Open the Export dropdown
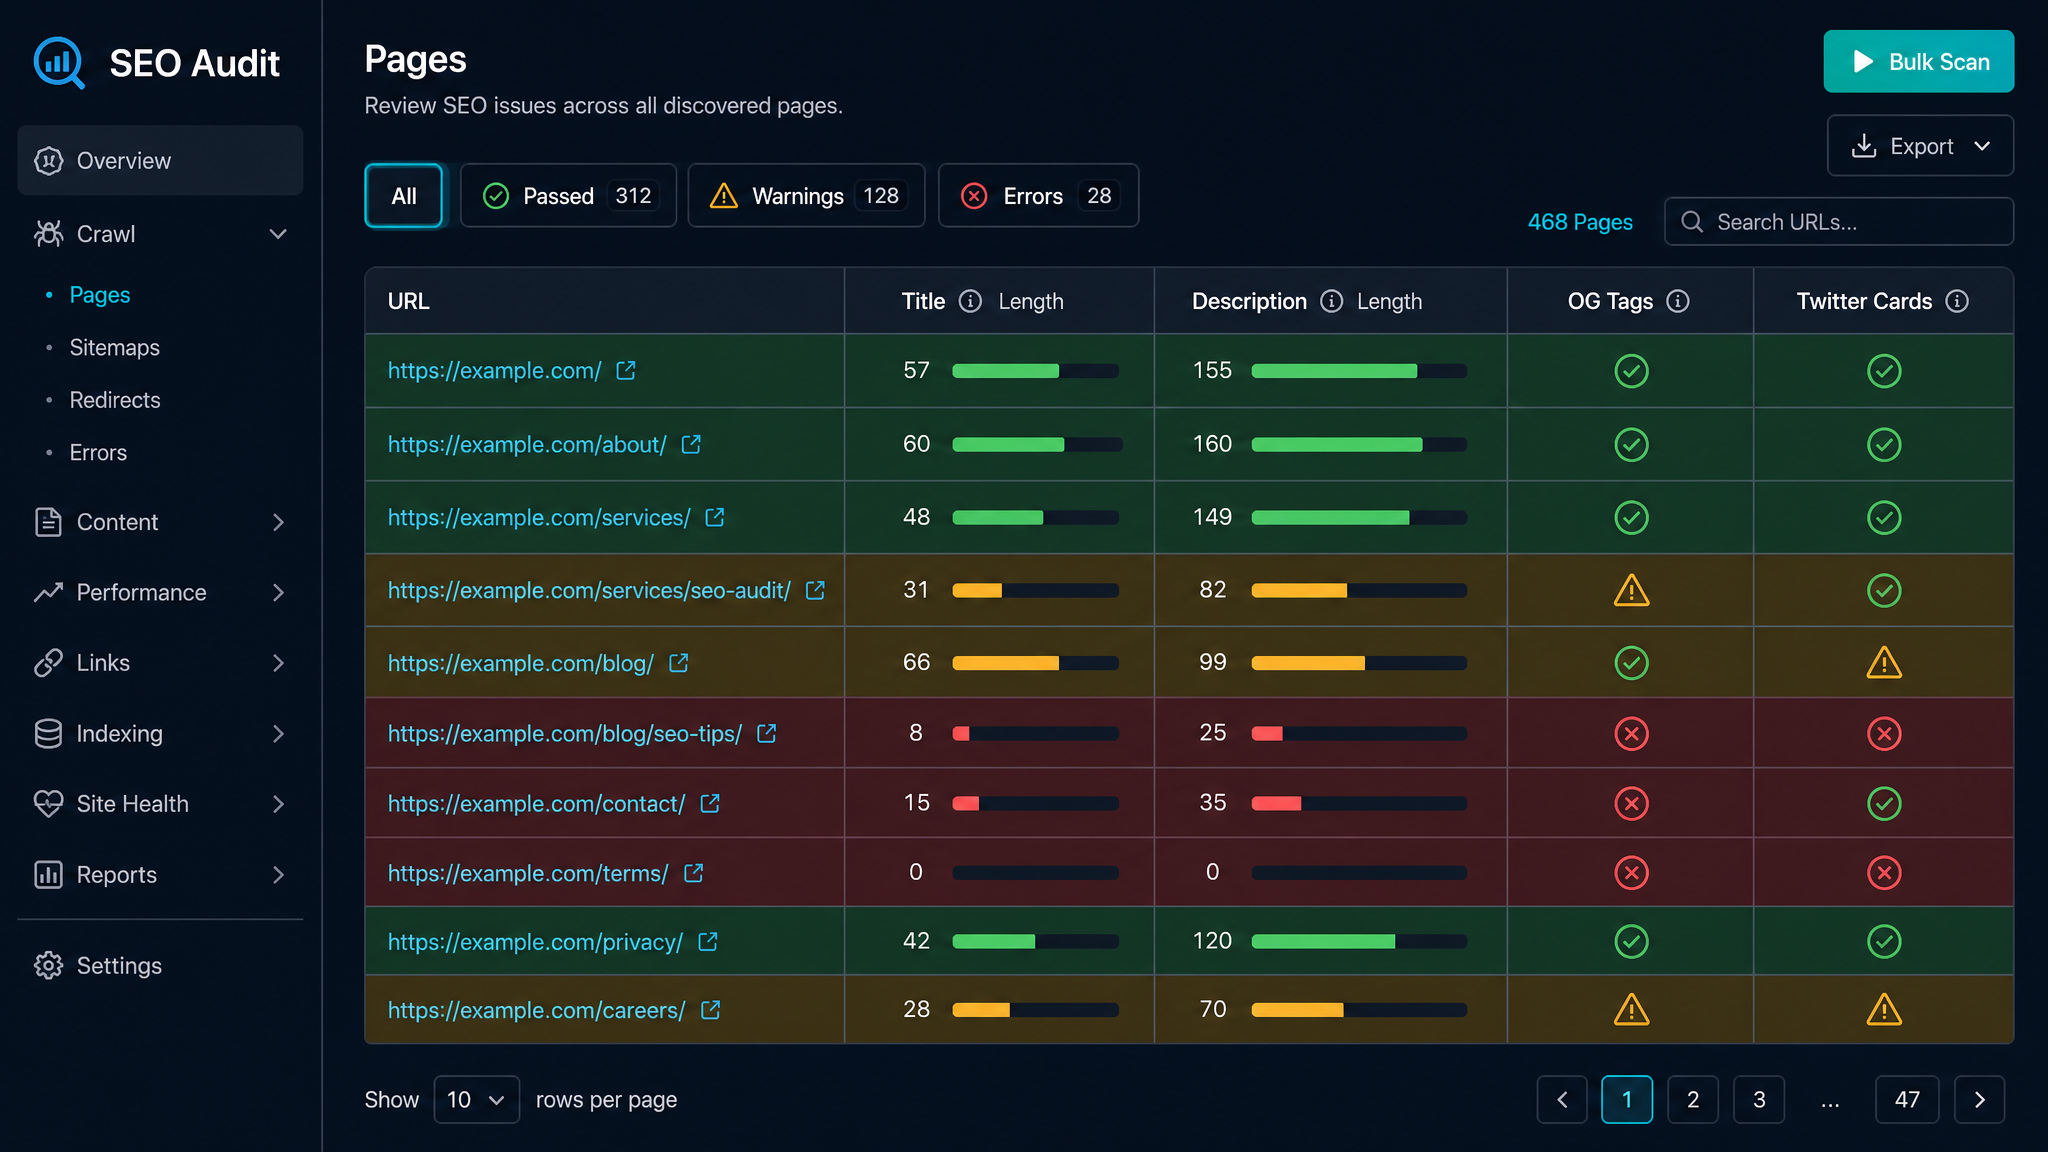2048x1152 pixels. pyautogui.click(x=1920, y=146)
